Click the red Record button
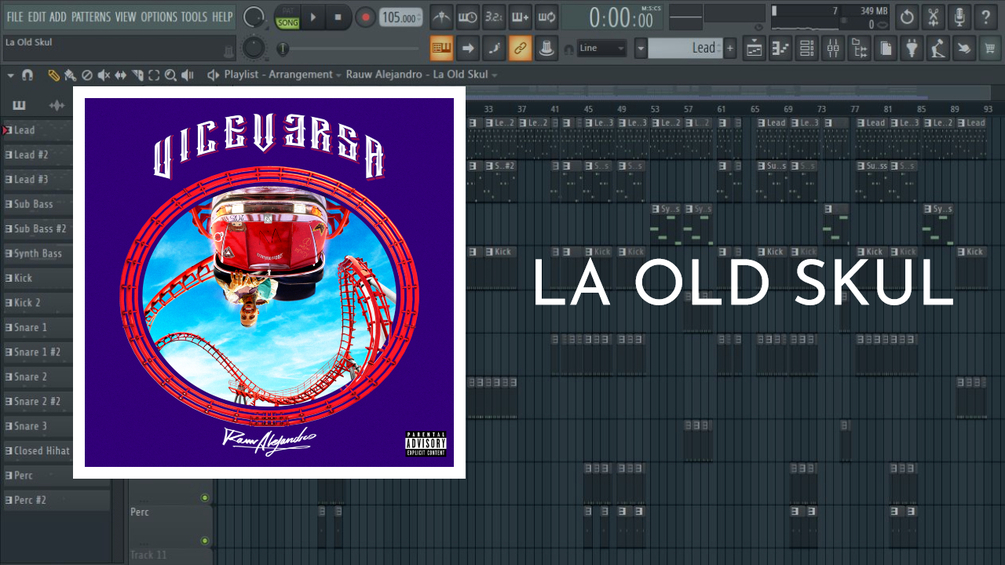1005x565 pixels. point(365,17)
